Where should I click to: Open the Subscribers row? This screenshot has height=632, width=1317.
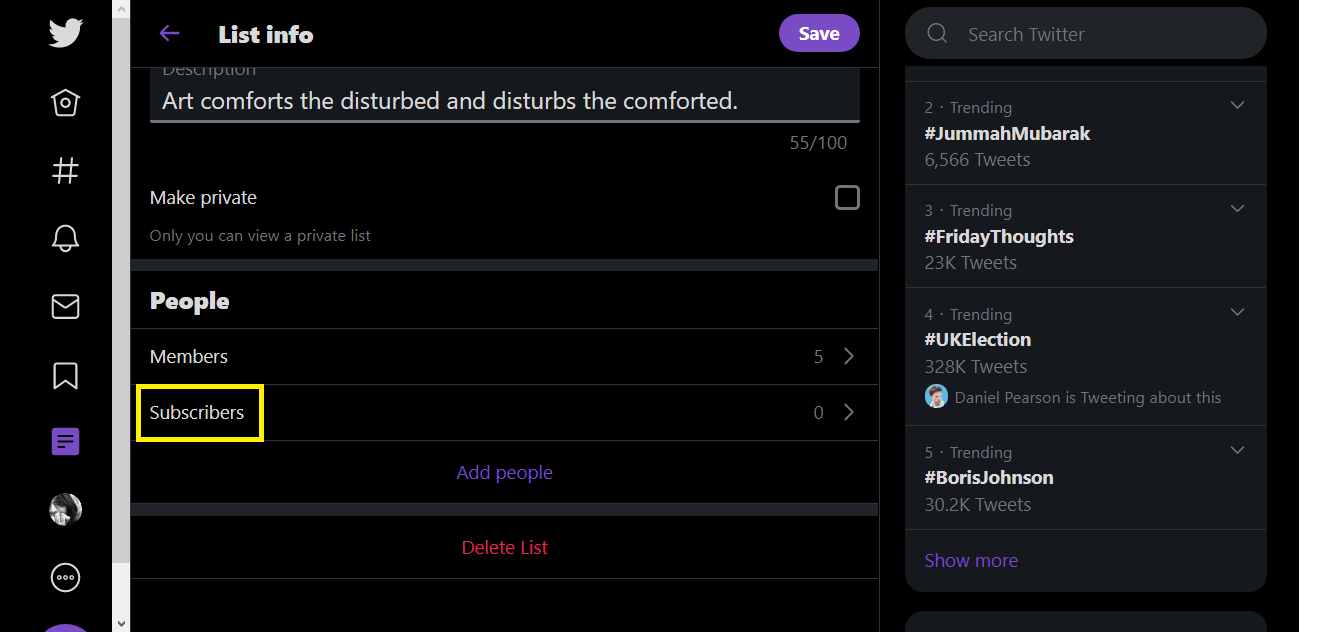click(504, 413)
